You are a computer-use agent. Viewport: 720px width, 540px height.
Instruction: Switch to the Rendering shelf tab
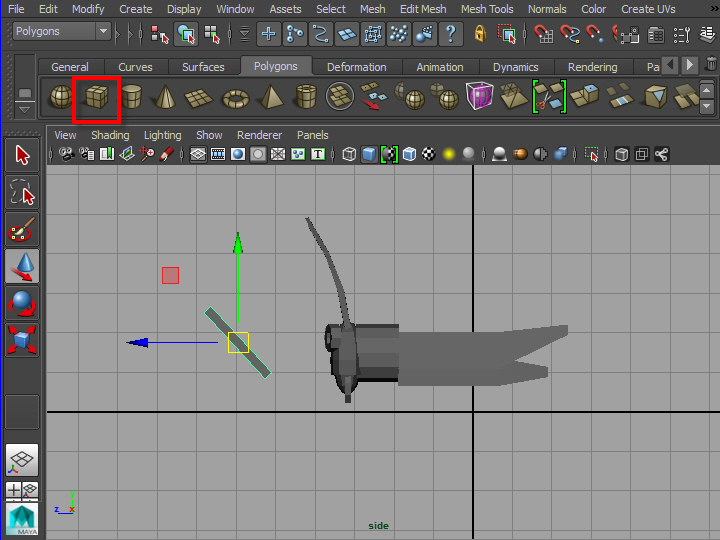(x=592, y=67)
